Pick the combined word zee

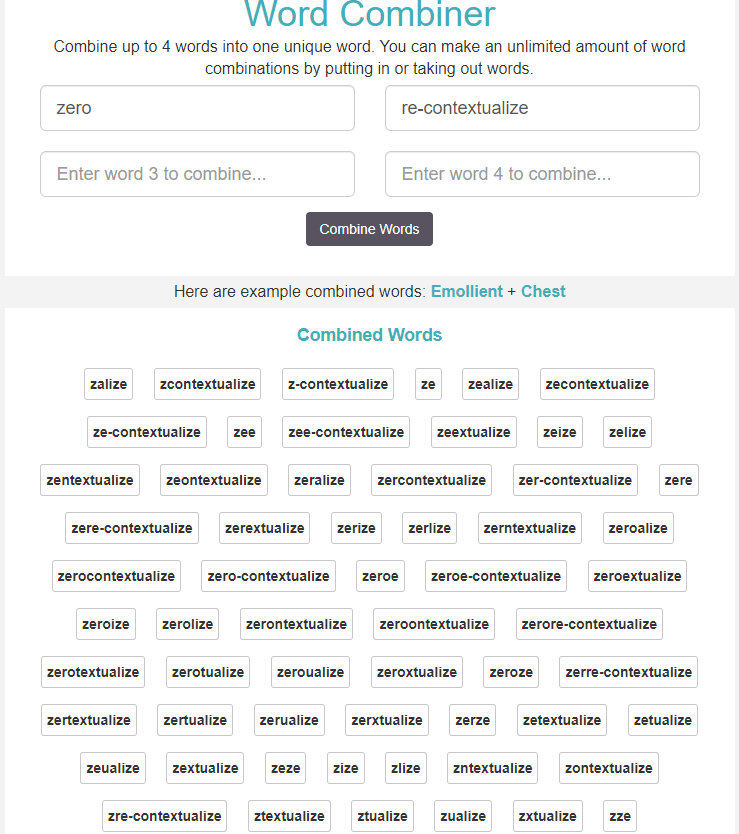pos(244,432)
